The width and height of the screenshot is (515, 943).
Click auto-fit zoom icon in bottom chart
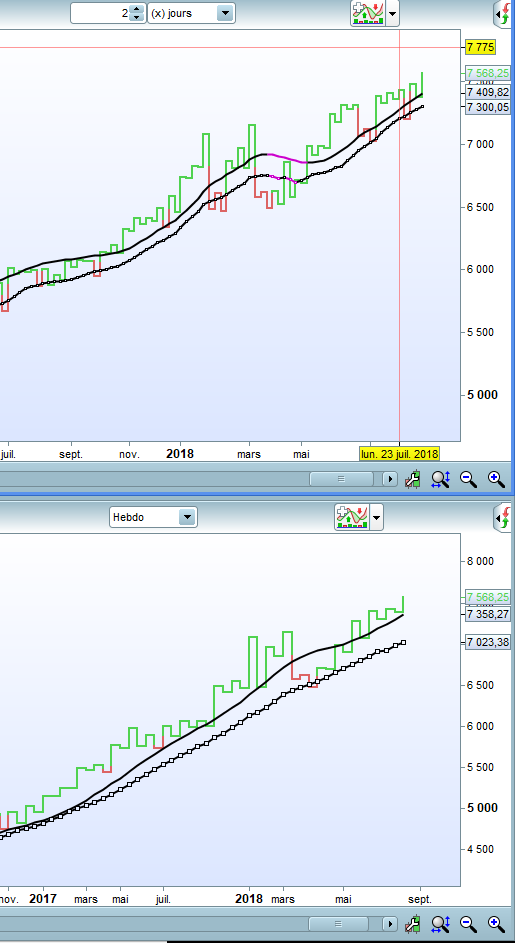(440, 923)
